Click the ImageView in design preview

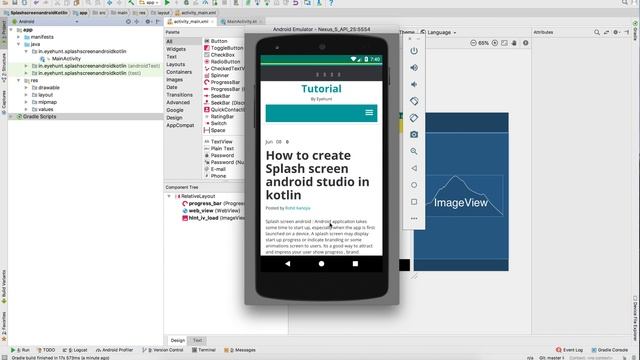(464, 195)
